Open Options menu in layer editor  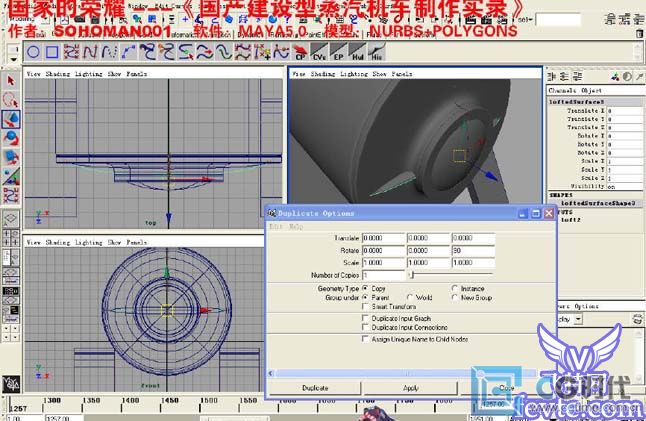[x=586, y=306]
